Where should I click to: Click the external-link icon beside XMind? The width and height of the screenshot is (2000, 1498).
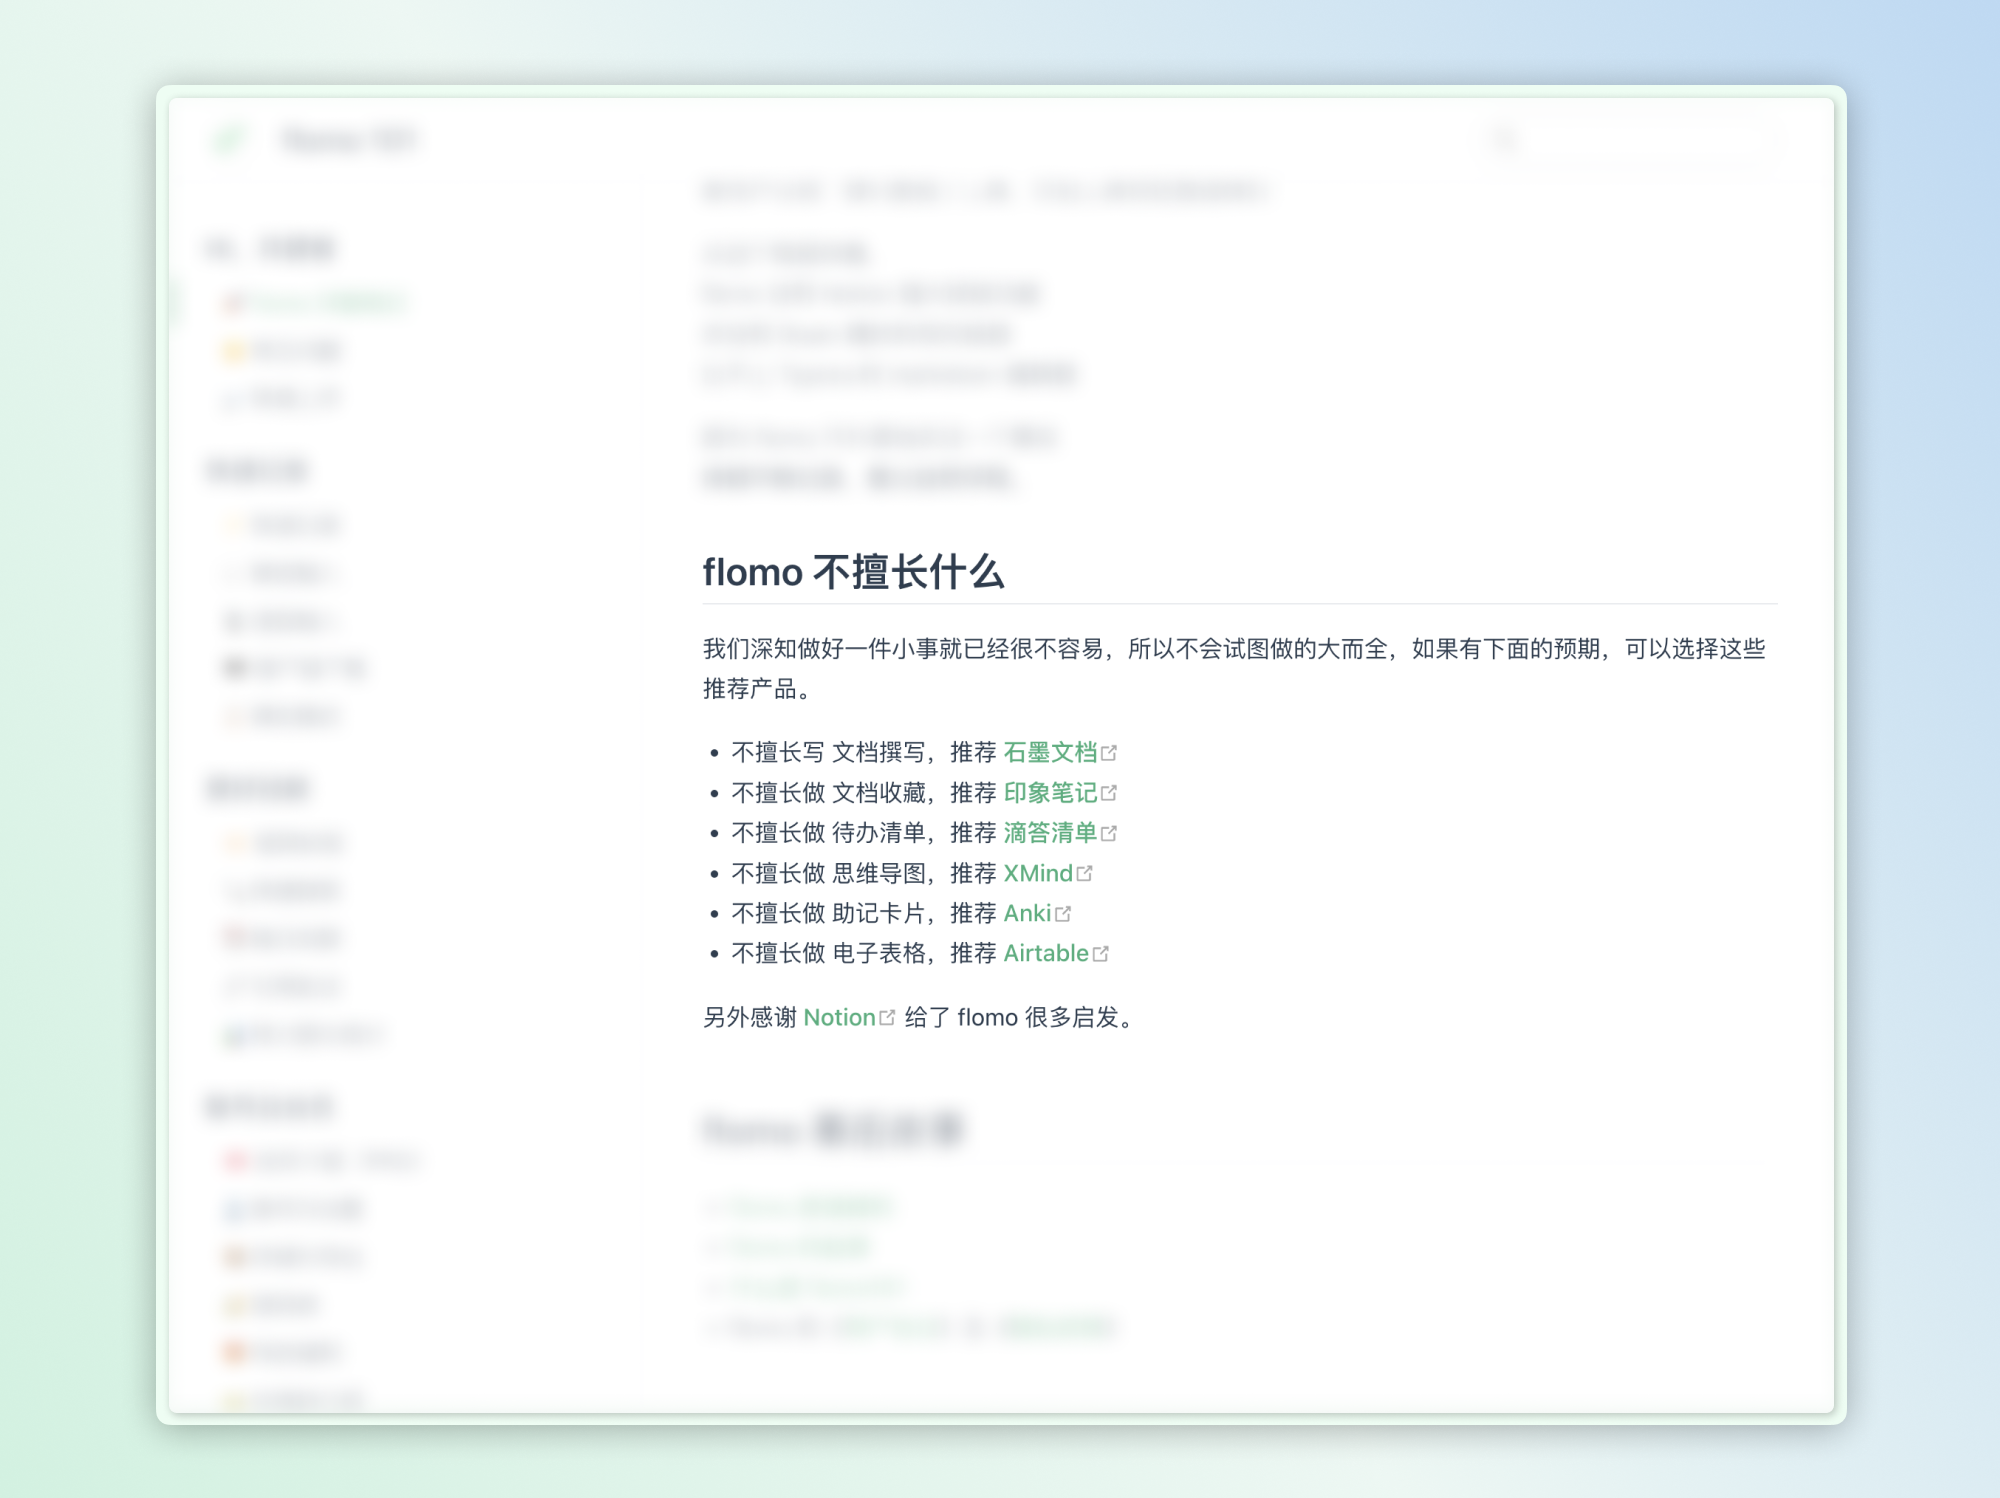(1084, 874)
